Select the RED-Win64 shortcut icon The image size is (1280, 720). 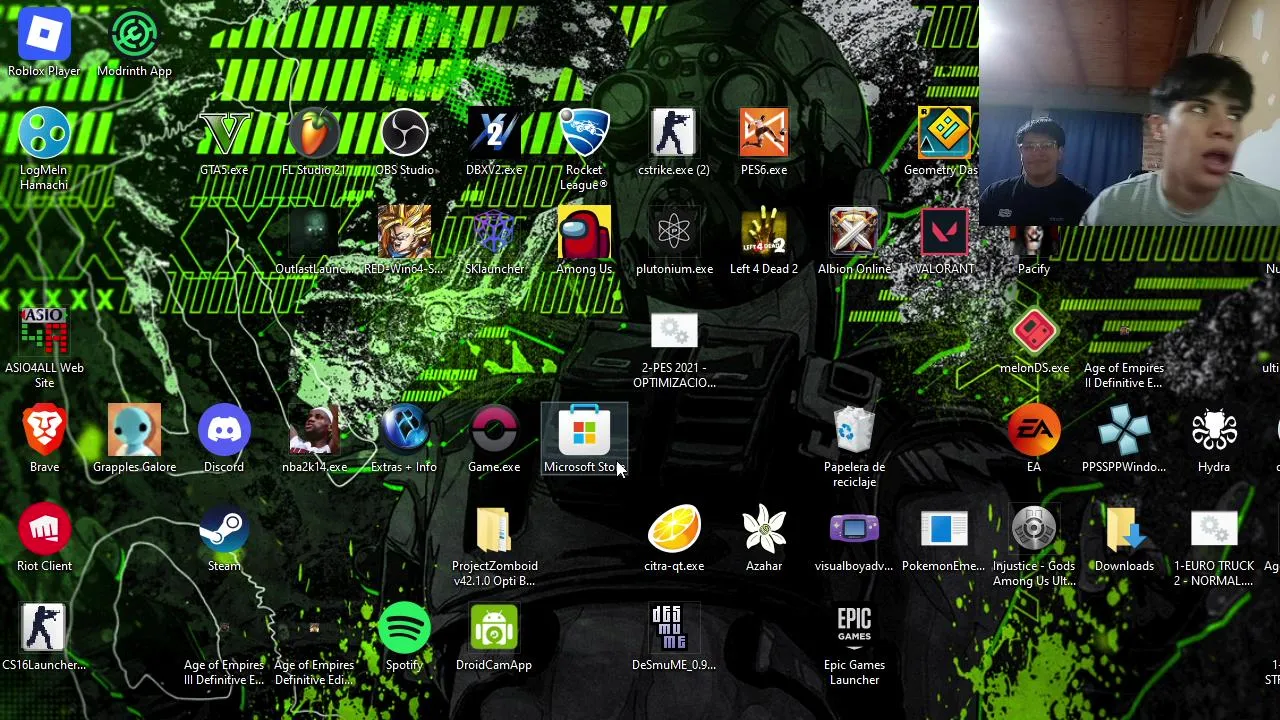(404, 232)
